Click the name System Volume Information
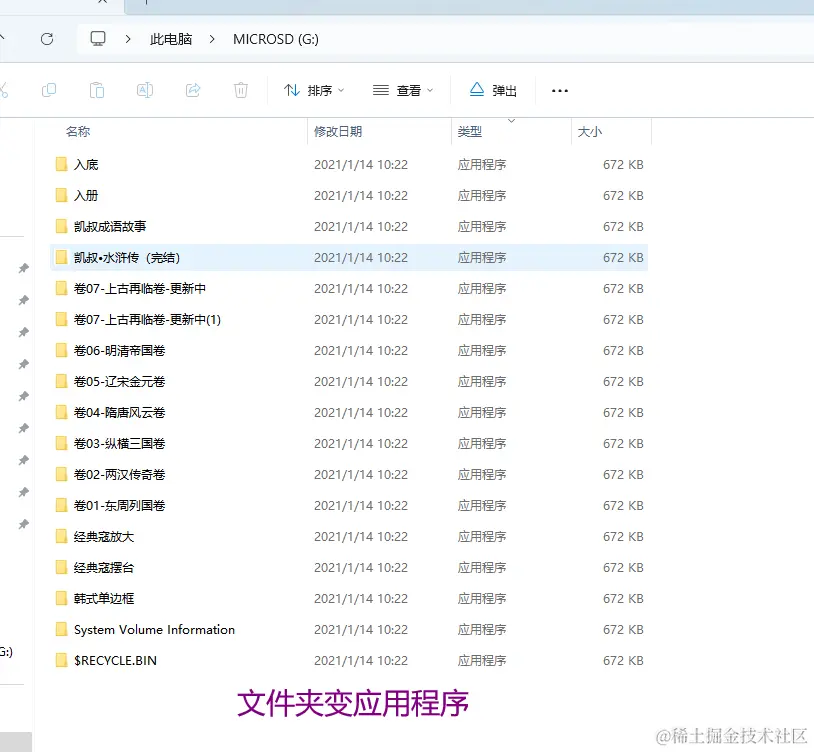This screenshot has height=752, width=814. [x=154, y=630]
